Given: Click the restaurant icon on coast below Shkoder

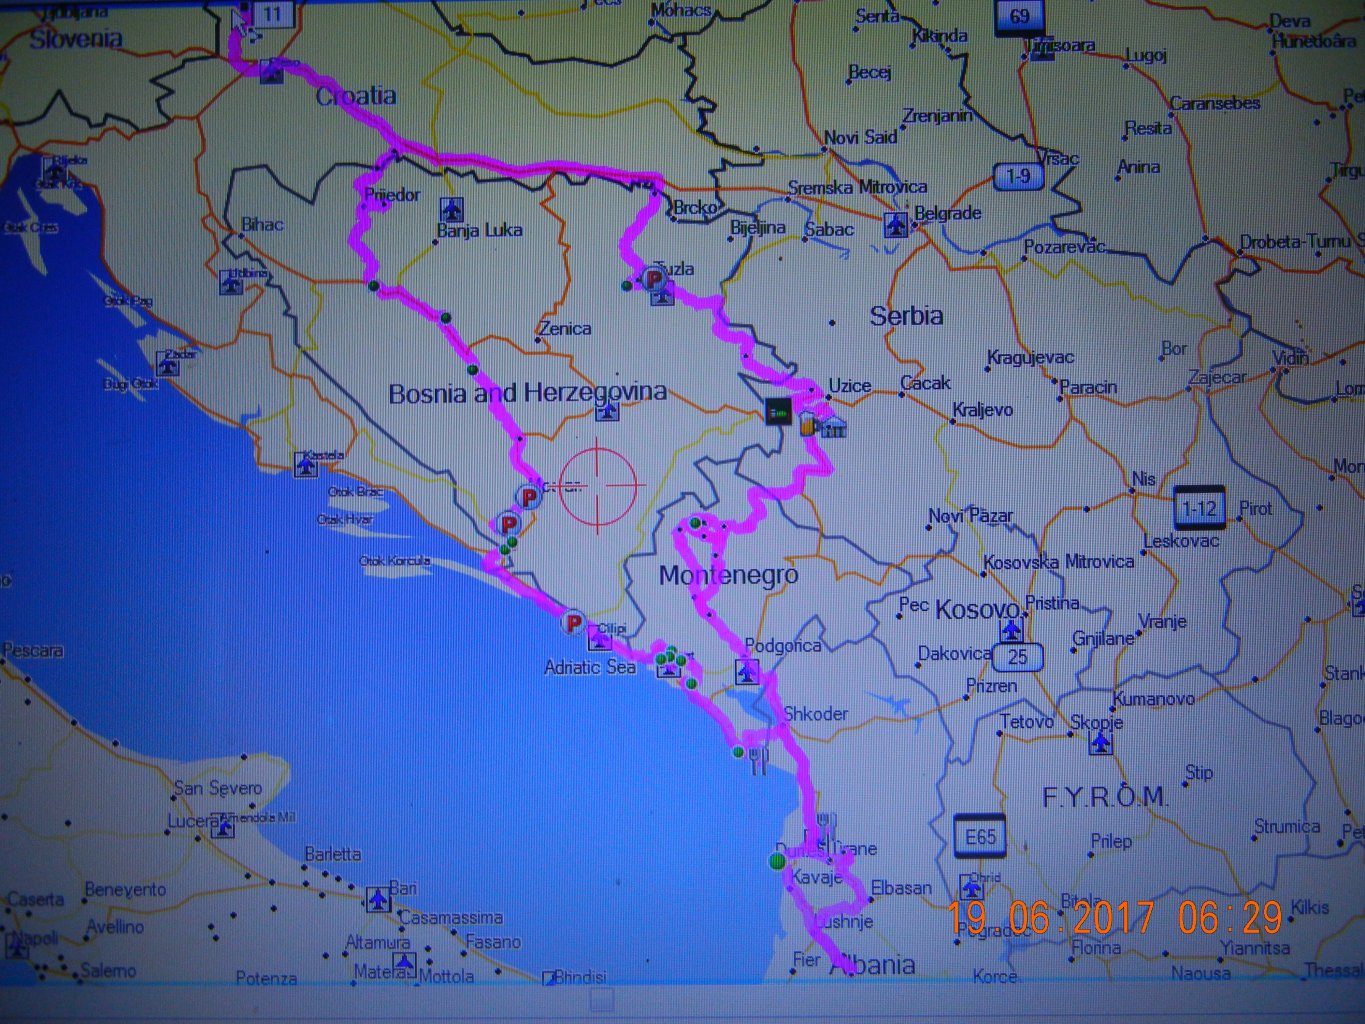Looking at the screenshot, I should point(758,759).
